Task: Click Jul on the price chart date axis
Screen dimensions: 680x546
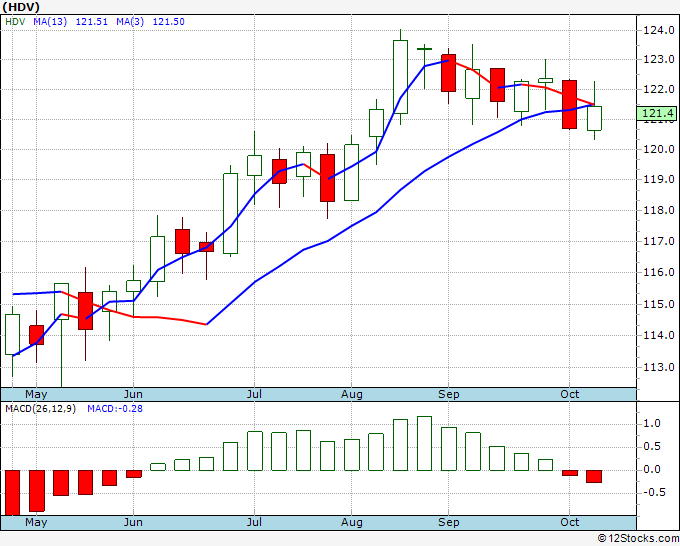Action: [x=254, y=394]
